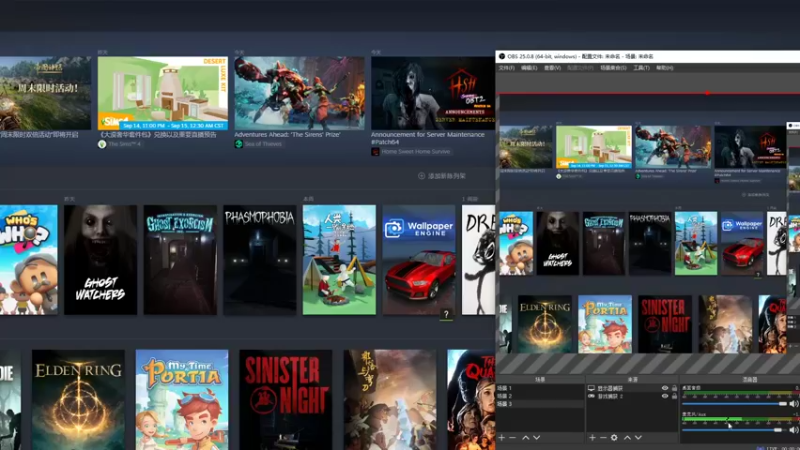Open the Home Sweet Home Survive label link
The width and height of the screenshot is (800, 450).
tap(416, 152)
